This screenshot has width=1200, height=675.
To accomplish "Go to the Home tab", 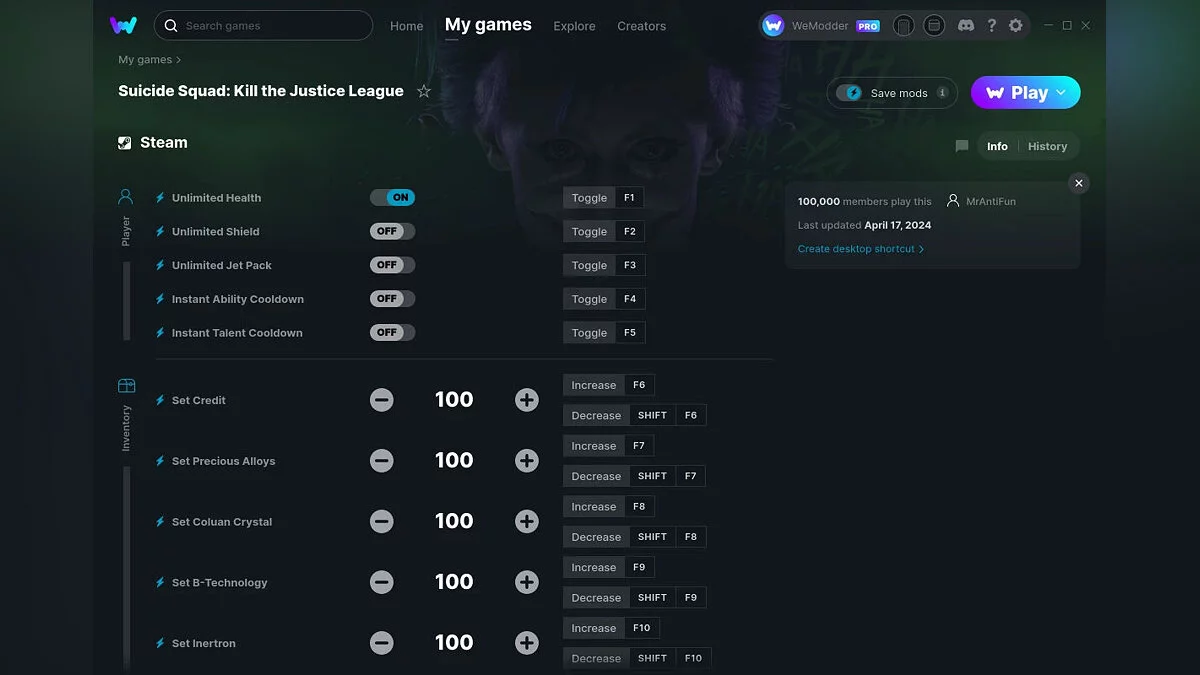I will [406, 26].
